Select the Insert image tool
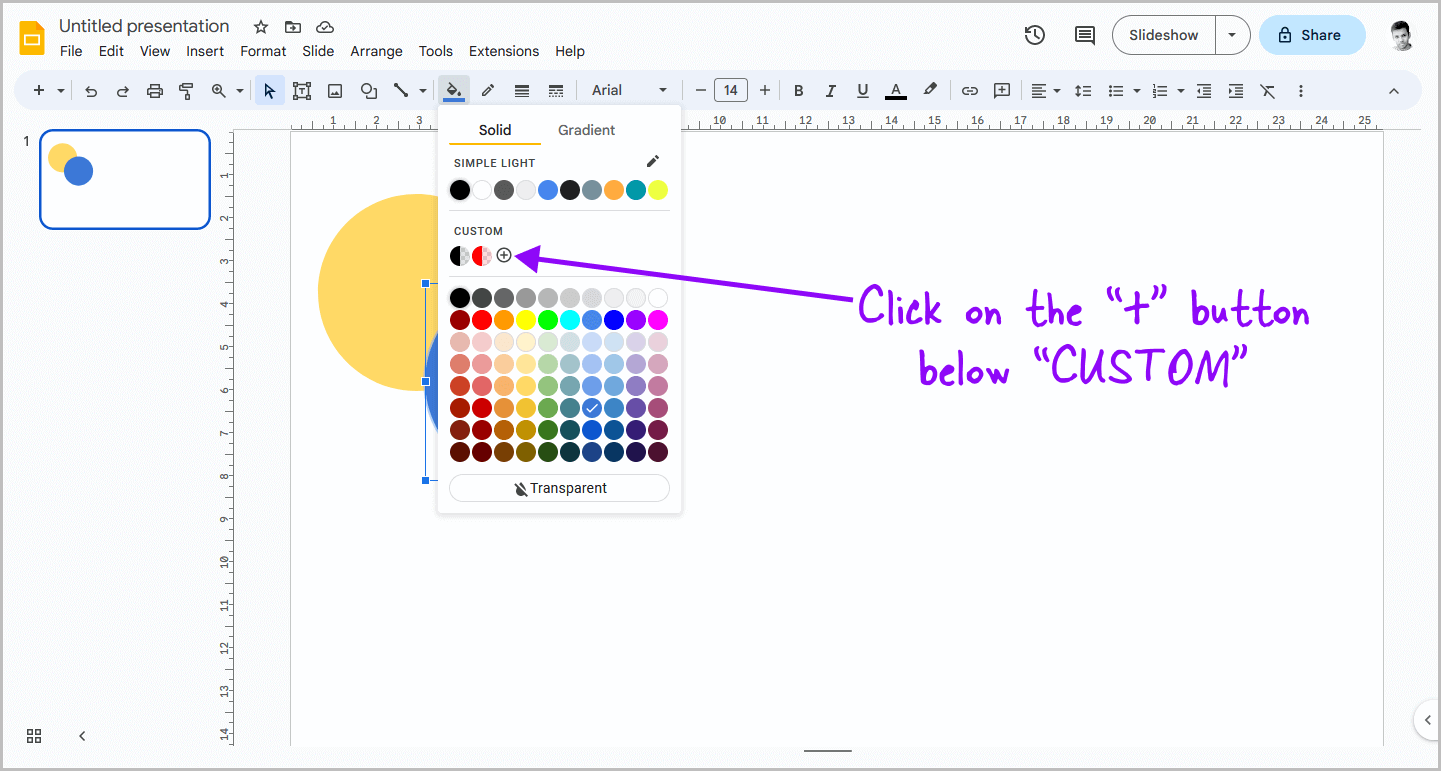This screenshot has width=1441, height=771. pyautogui.click(x=335, y=90)
